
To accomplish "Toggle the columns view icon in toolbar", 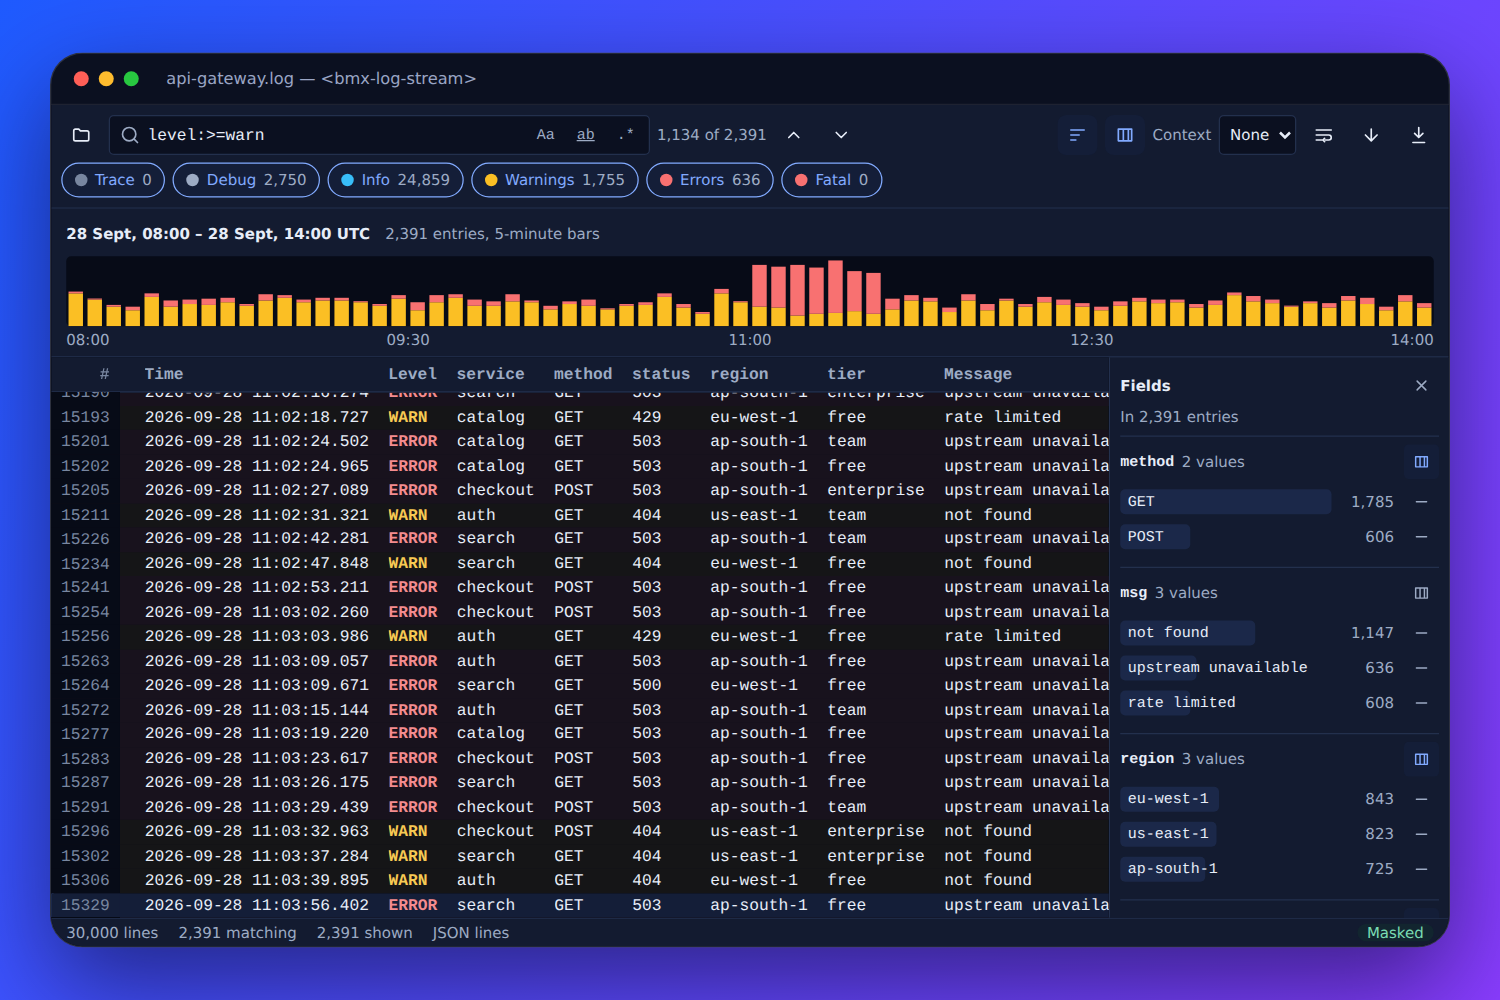I will 1125,135.
